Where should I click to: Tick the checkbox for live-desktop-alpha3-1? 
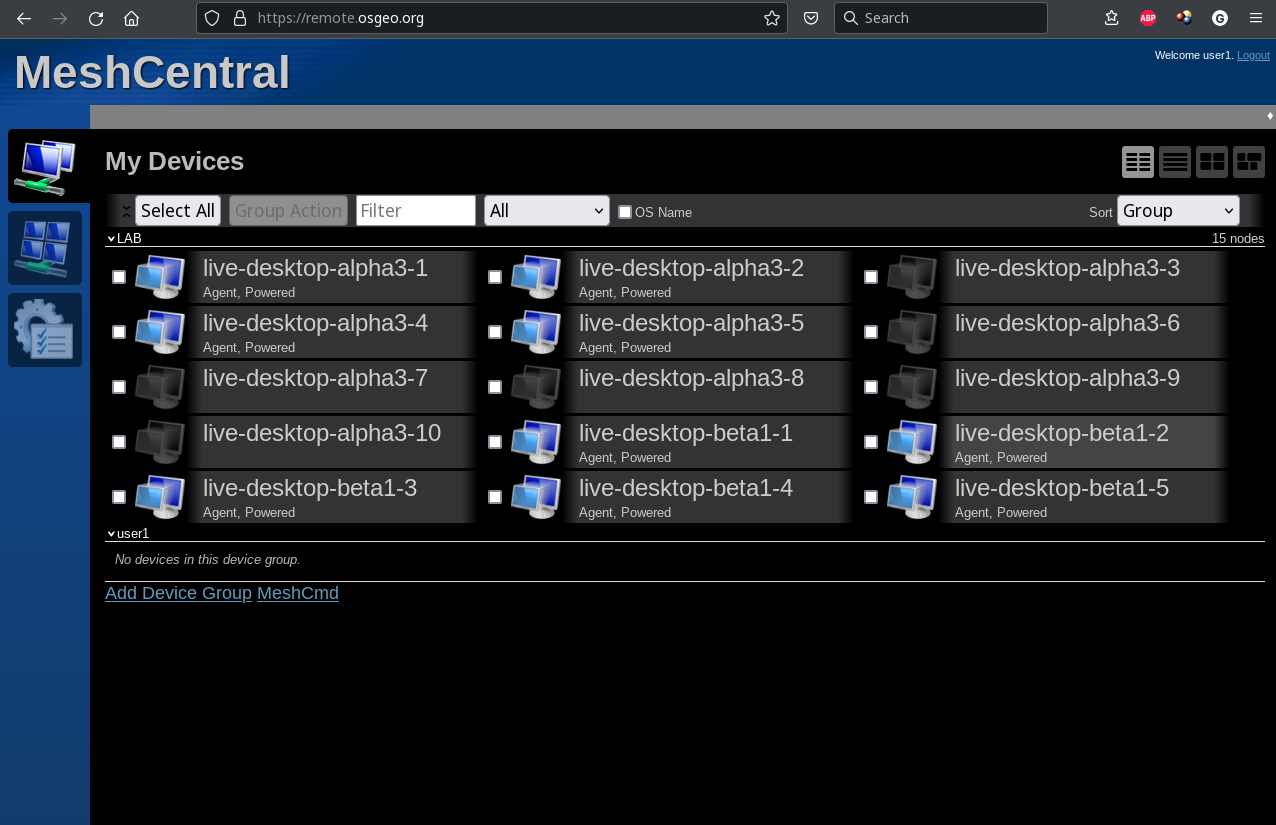coord(119,277)
